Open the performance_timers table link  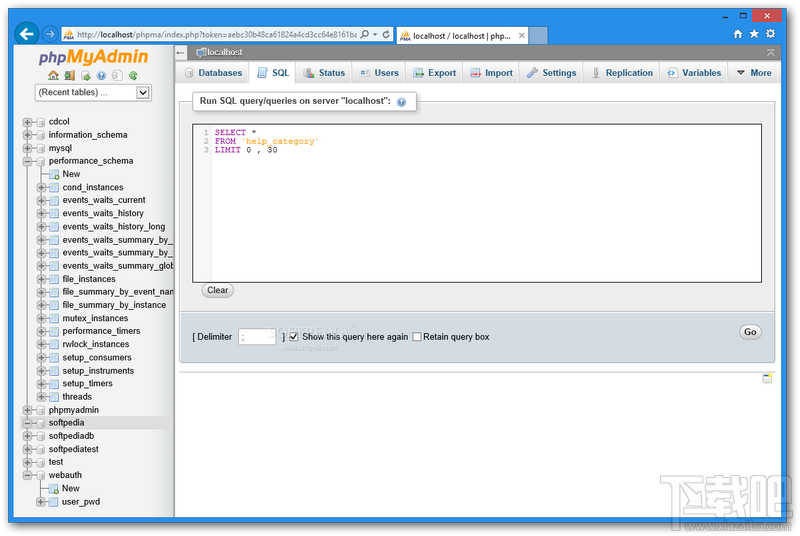tap(101, 331)
